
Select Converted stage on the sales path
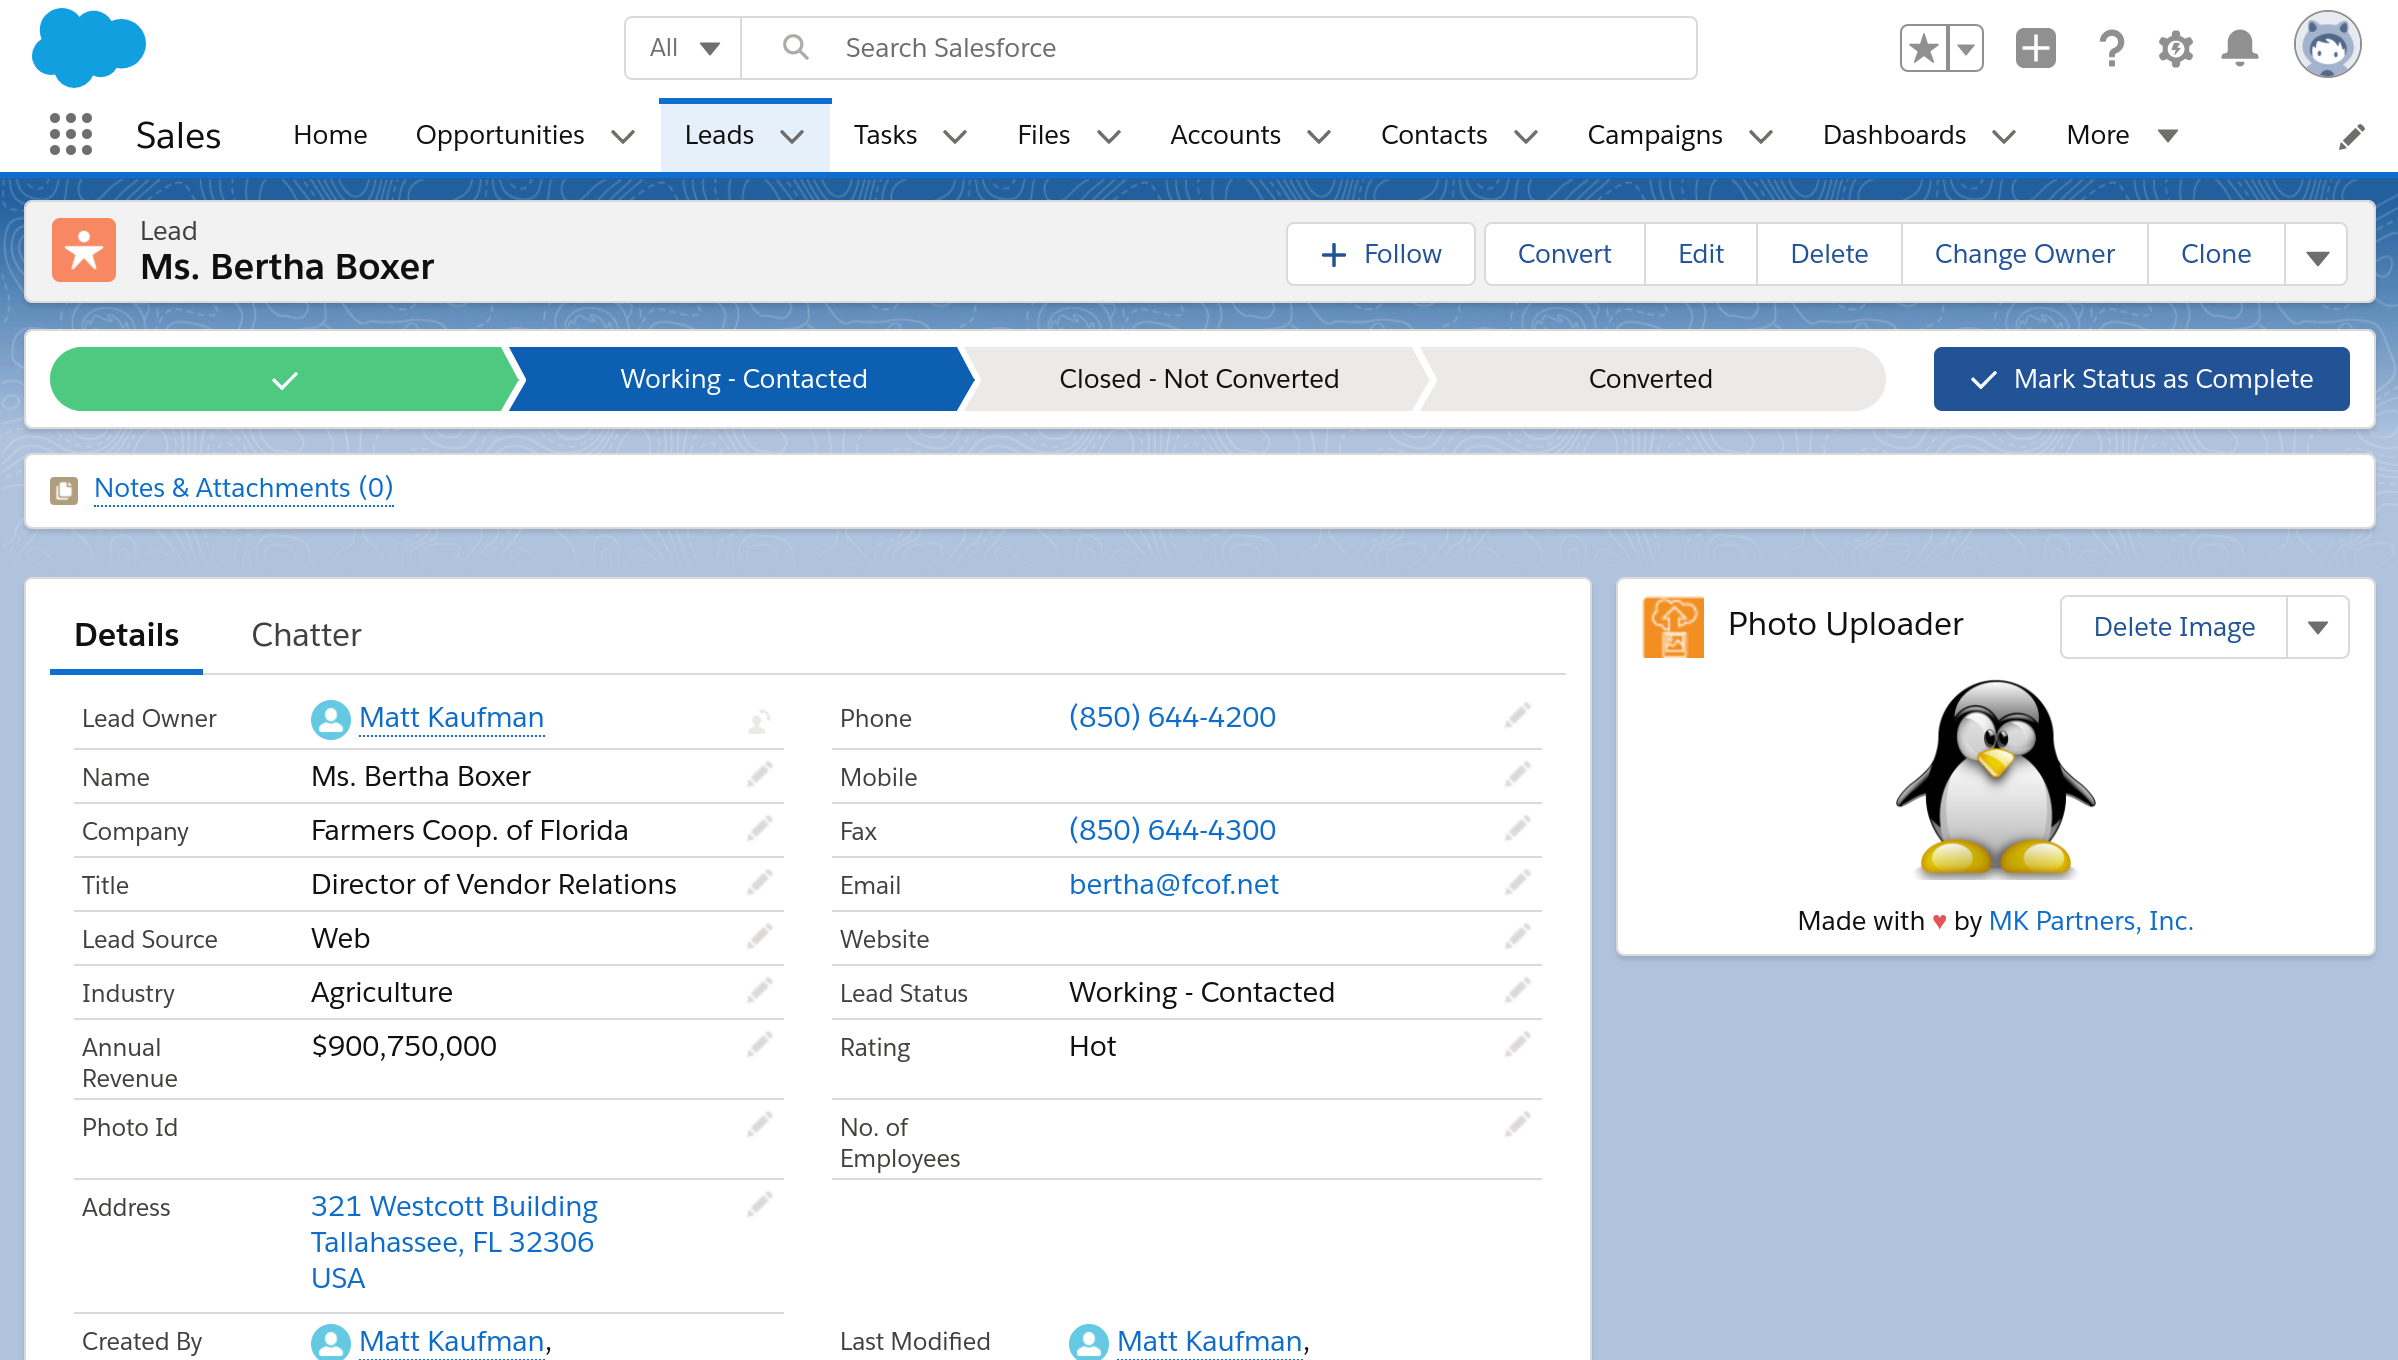pos(1649,379)
